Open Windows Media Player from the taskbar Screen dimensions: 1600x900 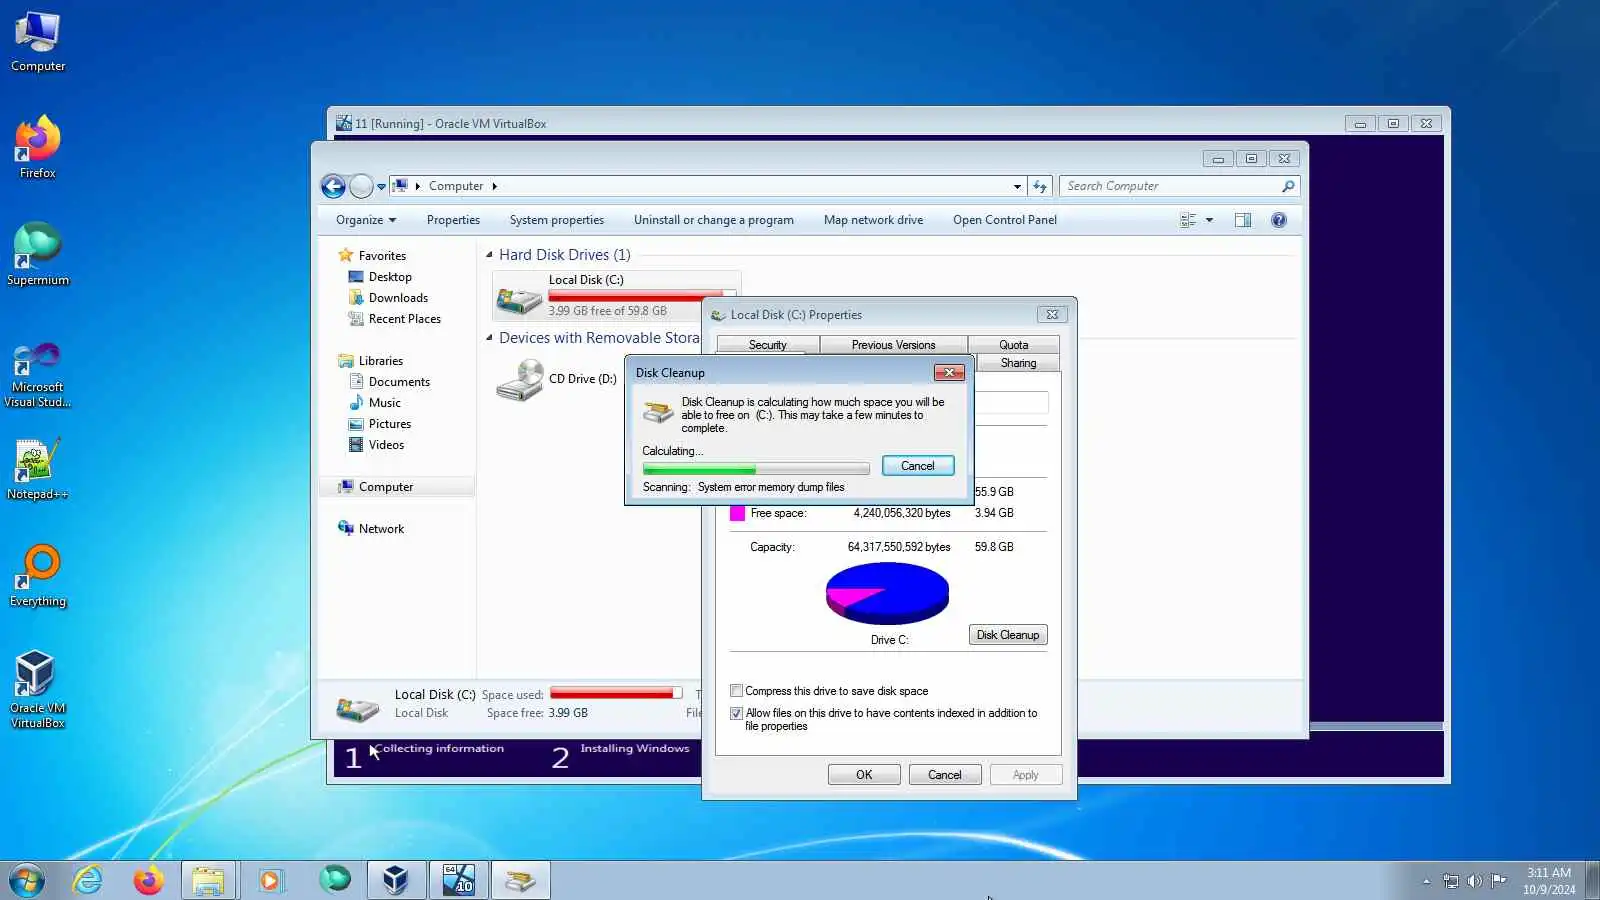pyautogui.click(x=270, y=880)
